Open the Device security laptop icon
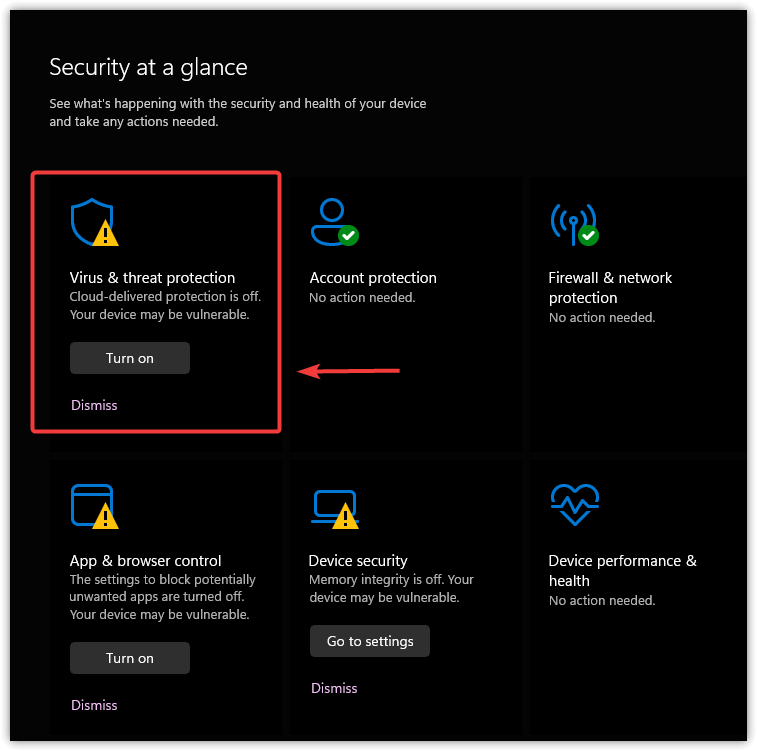Image resolution: width=757 pixels, height=751 pixels. coord(332,506)
